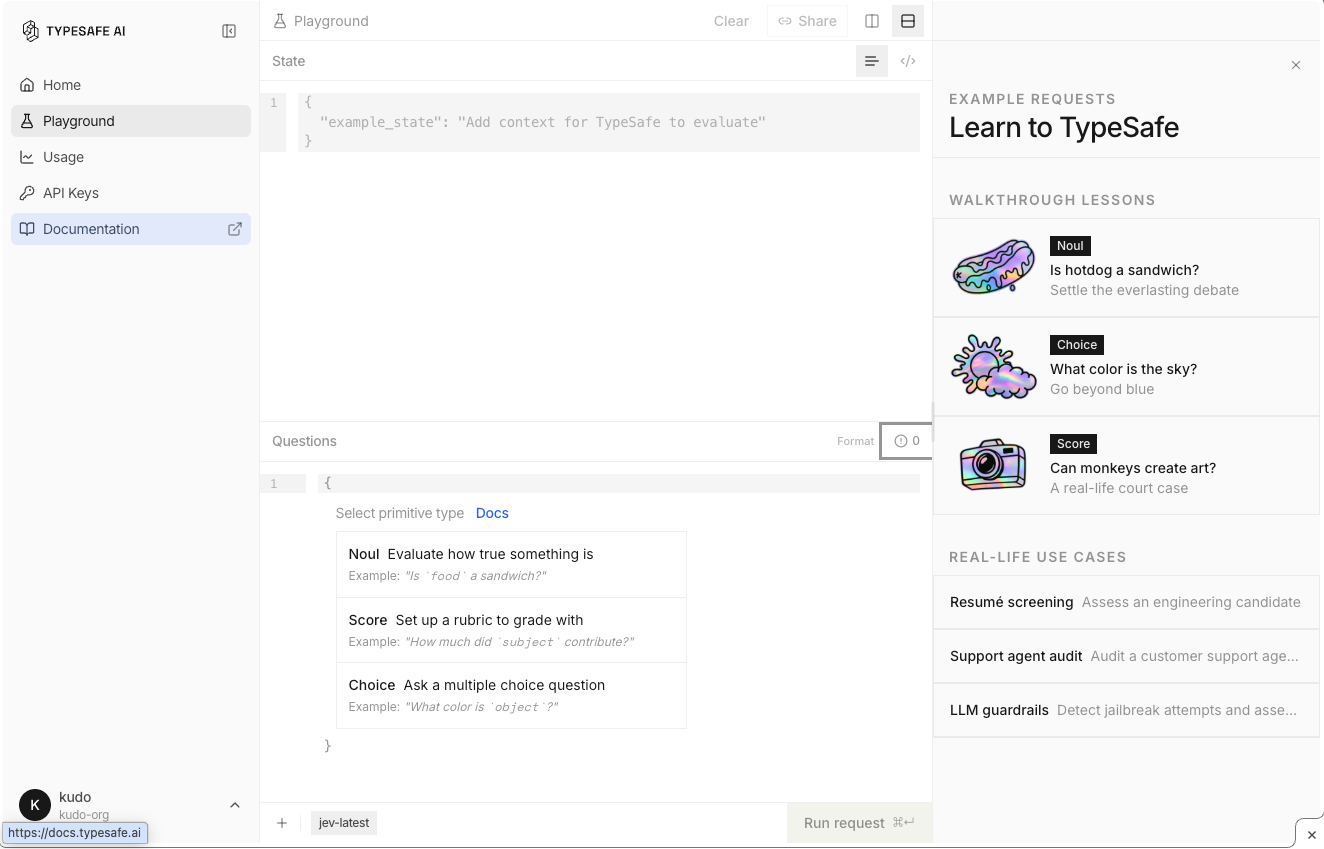Open the camera thumbnail for monkeys lesson

pyautogui.click(x=994, y=466)
